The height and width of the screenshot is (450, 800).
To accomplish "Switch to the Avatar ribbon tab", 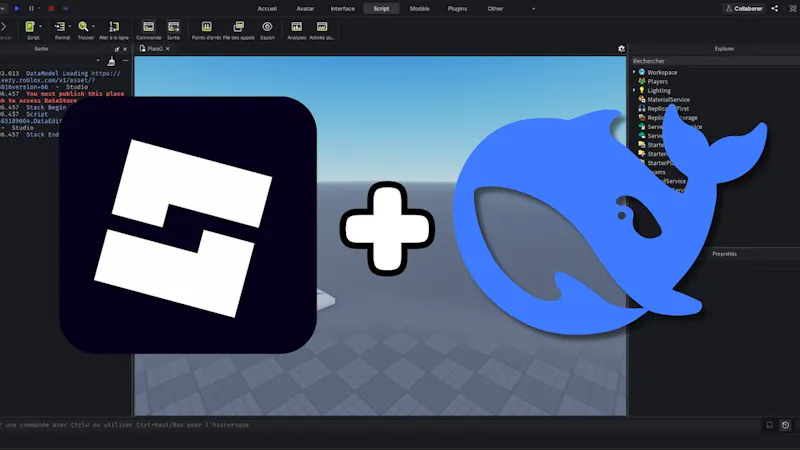I will 305,9.
